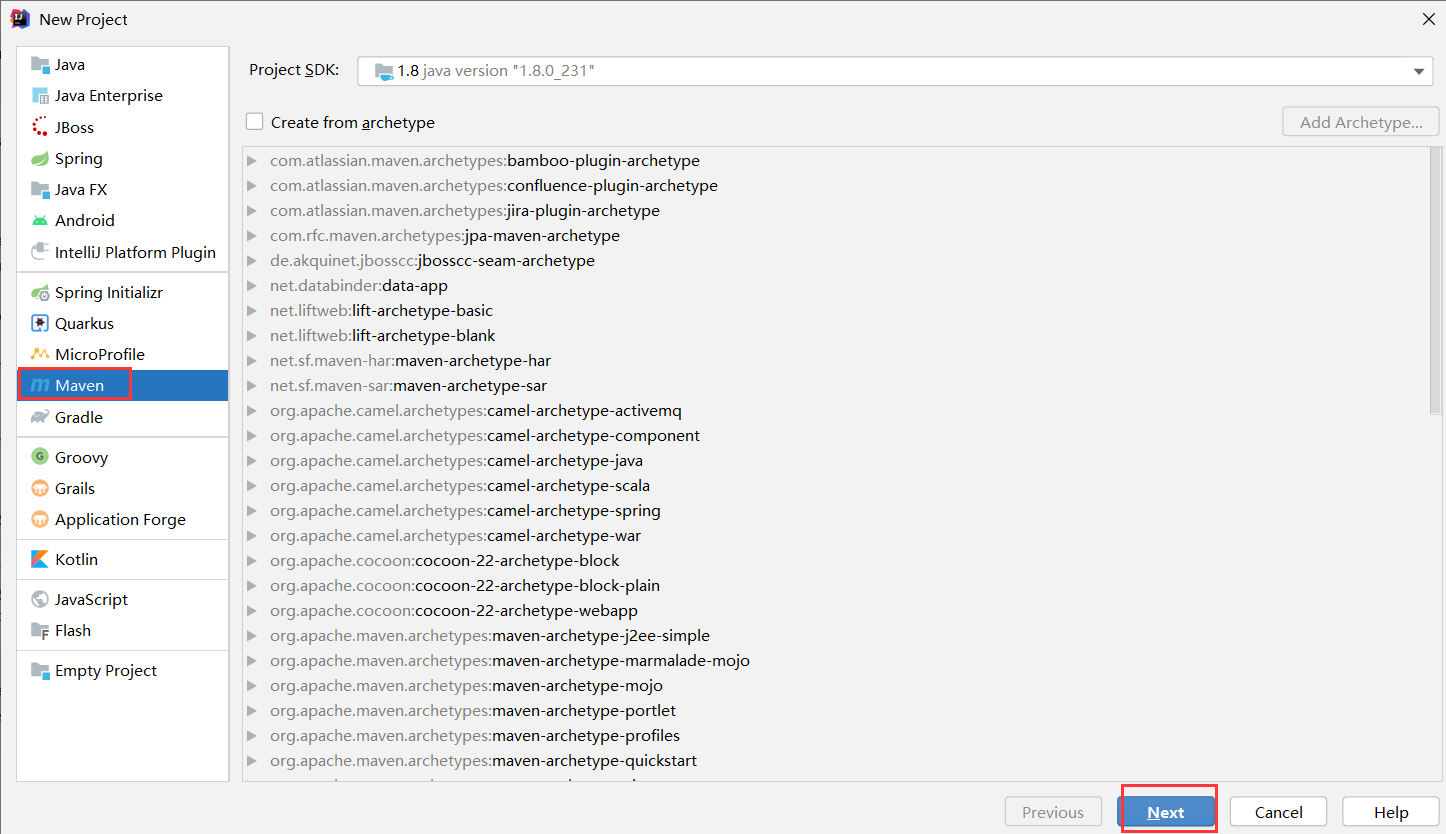Select maven-archetype-j2ee-simple row
1446x834 pixels.
(x=836, y=635)
